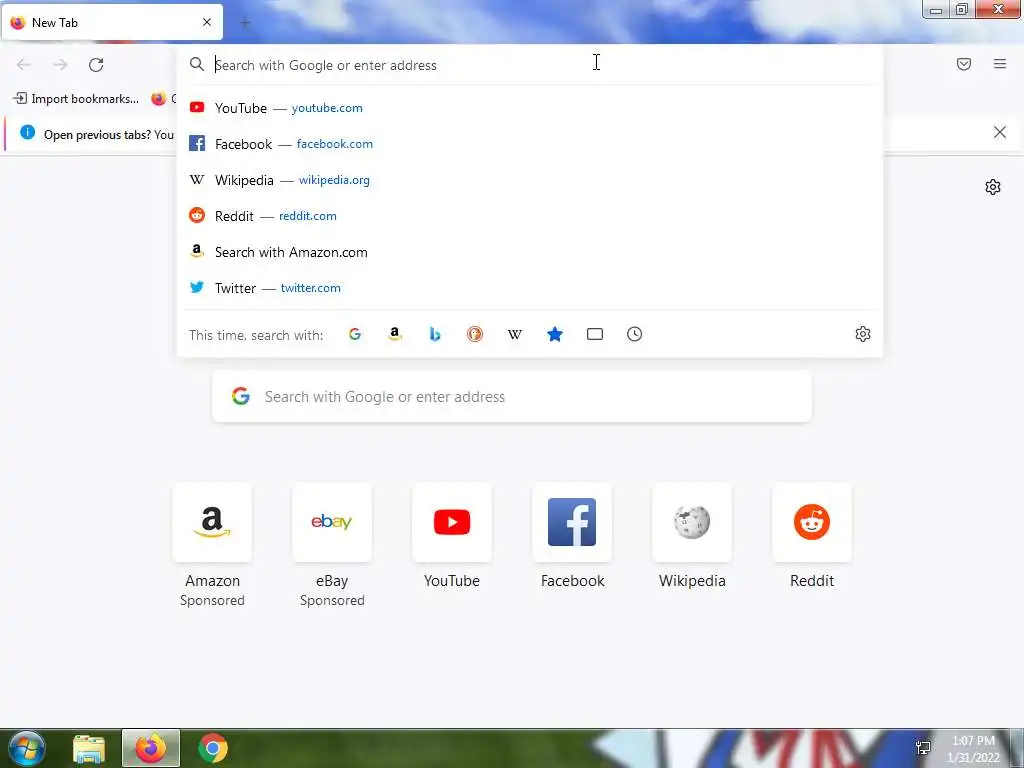Choose YouTube suggestion youtube.com
1024x768 pixels.
[x=529, y=108]
